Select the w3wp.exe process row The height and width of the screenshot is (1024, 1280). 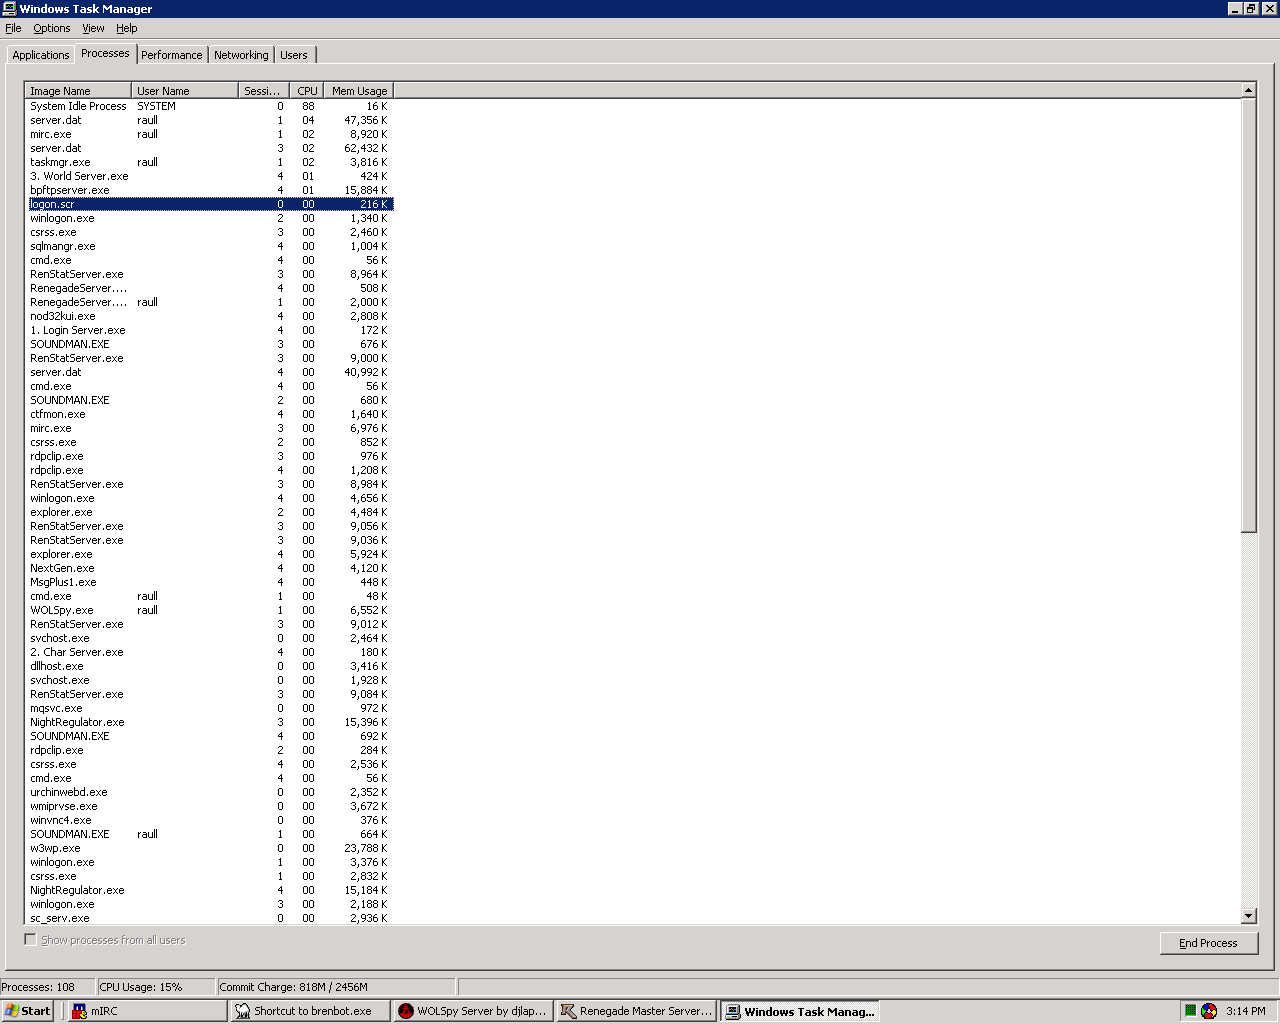pyautogui.click(x=55, y=848)
